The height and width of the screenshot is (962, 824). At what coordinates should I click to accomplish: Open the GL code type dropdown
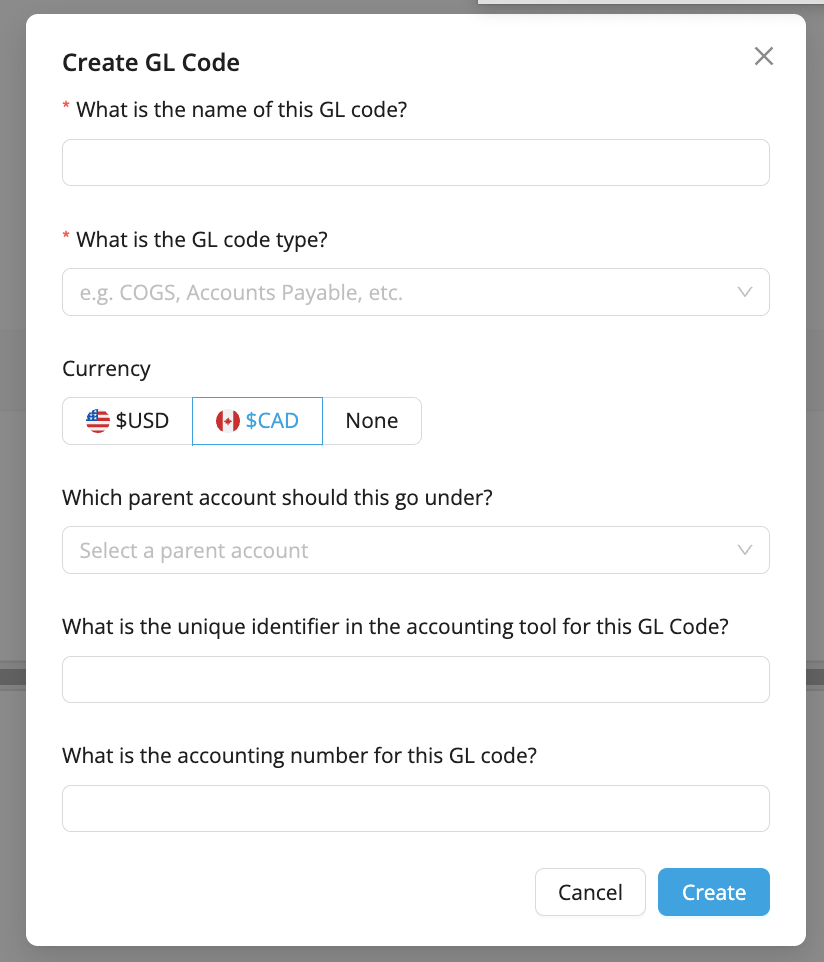[x=415, y=292]
